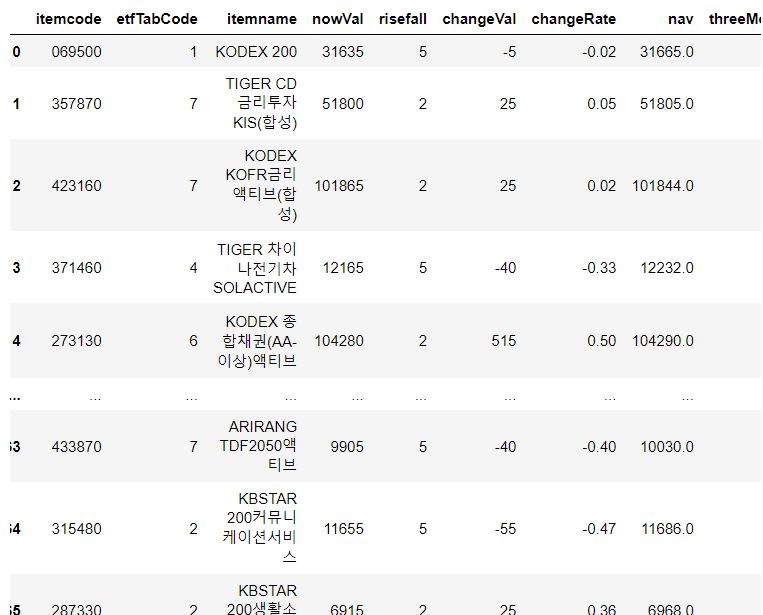Viewport: 763px width, 615px height.
Task: Click nav value 11686.0
Action: pos(668,528)
